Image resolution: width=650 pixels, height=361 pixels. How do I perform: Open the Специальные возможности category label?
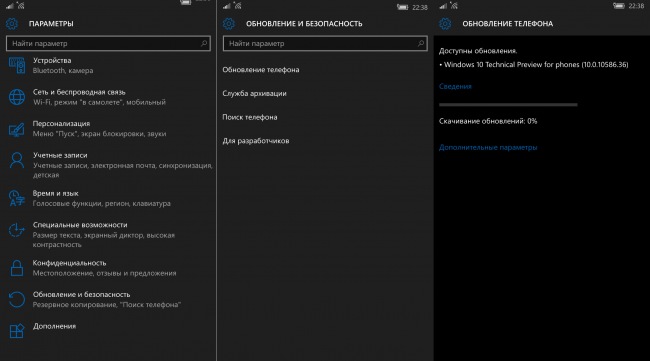(80, 225)
